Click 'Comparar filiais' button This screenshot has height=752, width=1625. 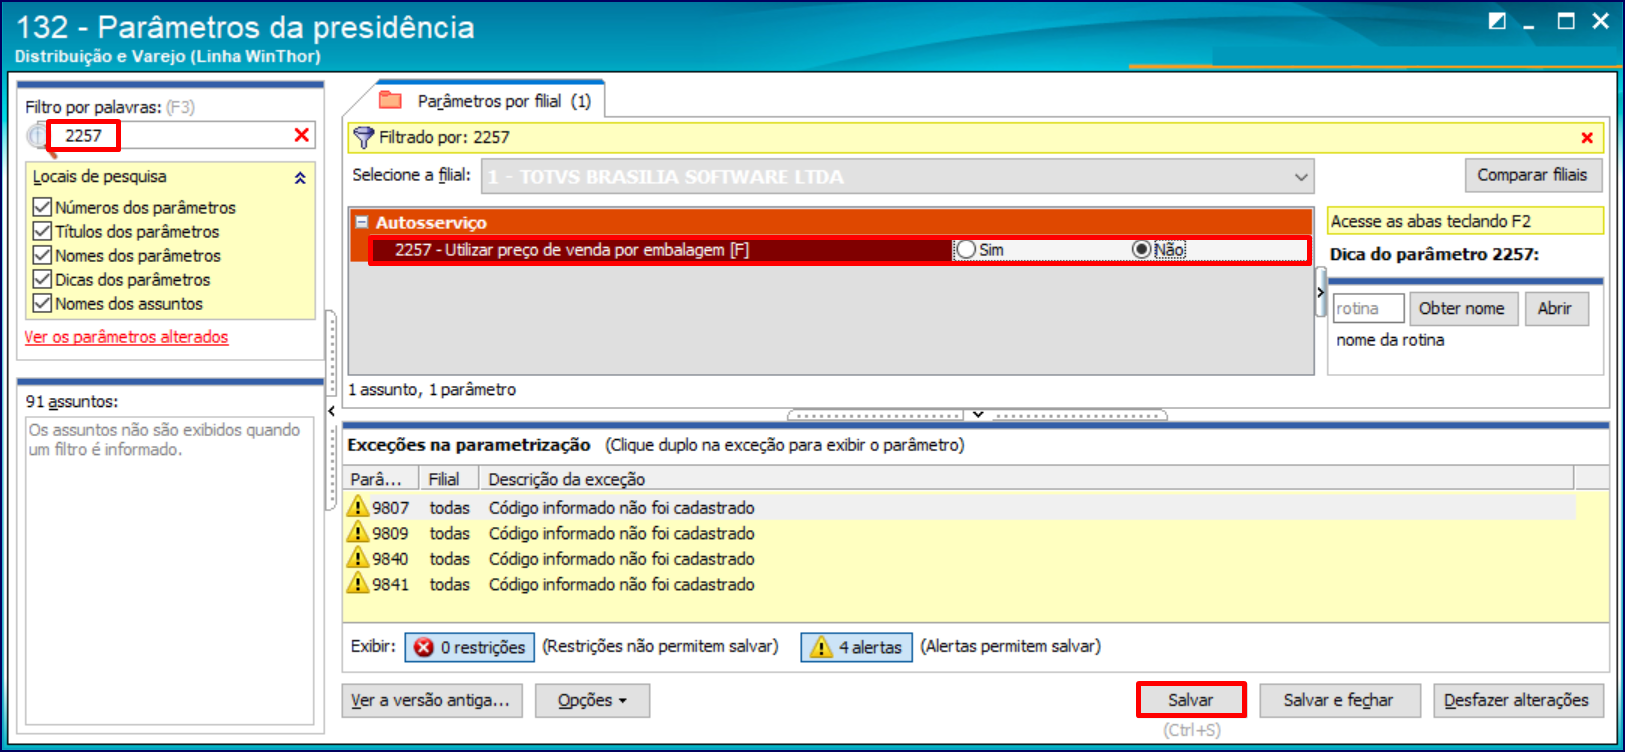(1532, 175)
